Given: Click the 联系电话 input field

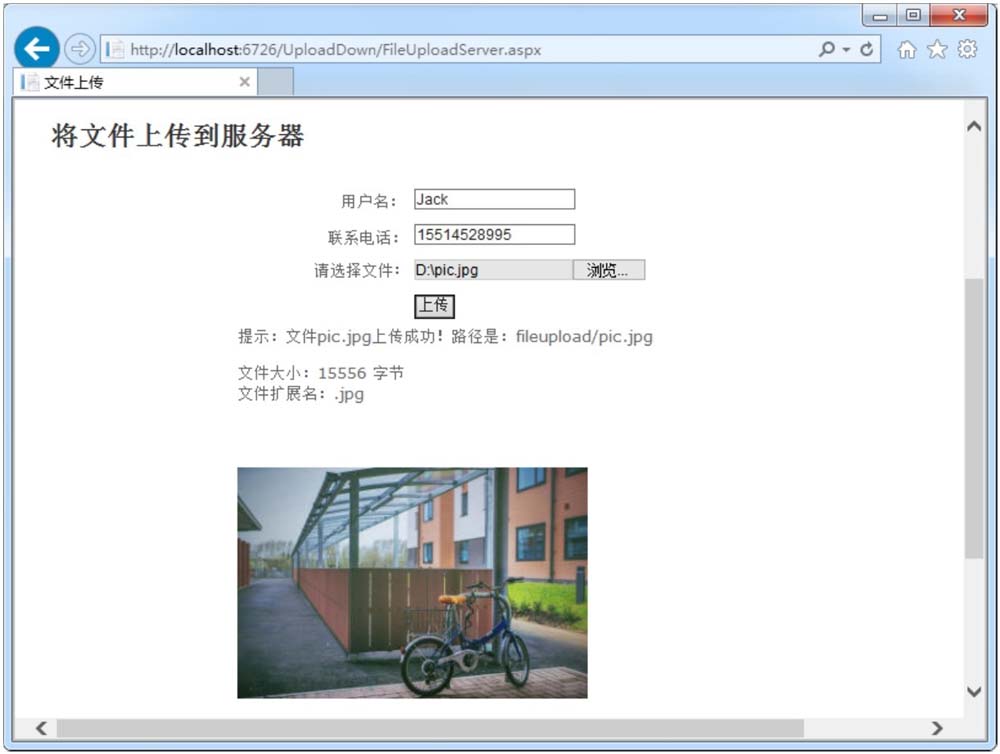Looking at the screenshot, I should pyautogui.click(x=494, y=234).
